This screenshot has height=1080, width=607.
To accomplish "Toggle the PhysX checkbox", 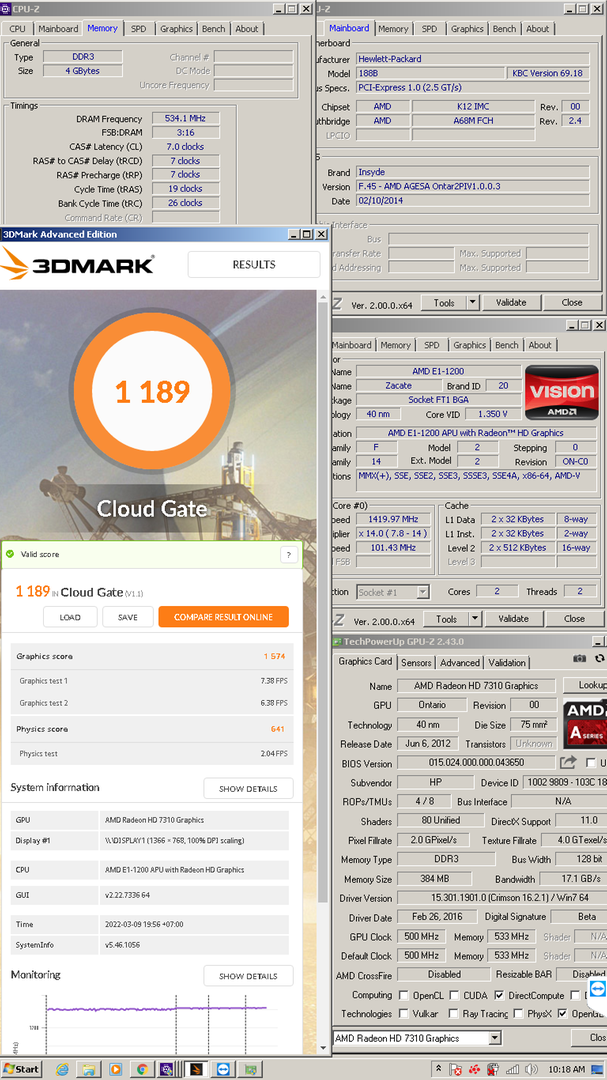I will pyautogui.click(x=520, y=1013).
